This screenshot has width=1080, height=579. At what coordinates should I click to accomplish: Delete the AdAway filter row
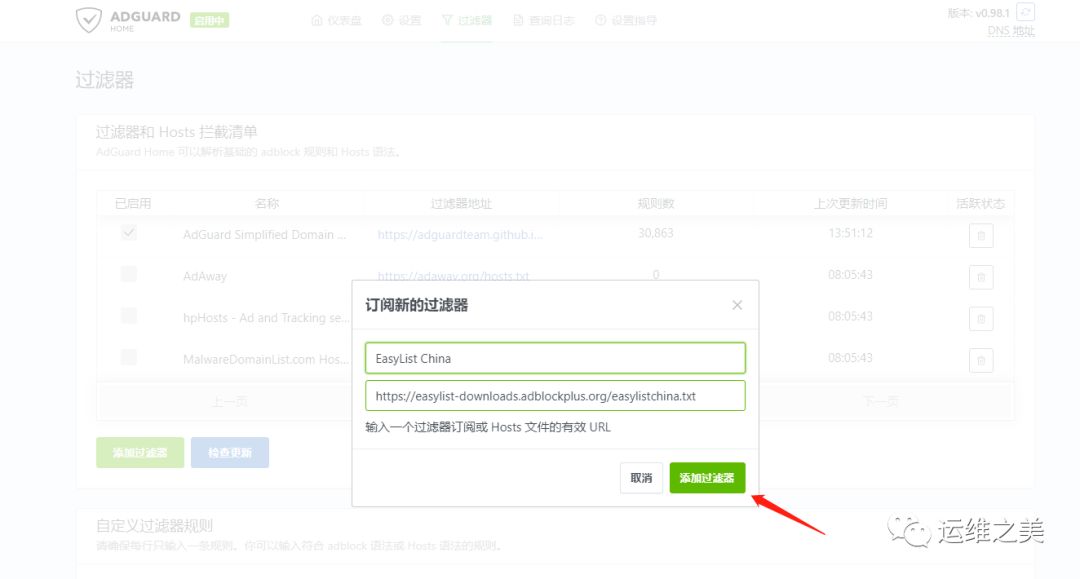tap(981, 277)
